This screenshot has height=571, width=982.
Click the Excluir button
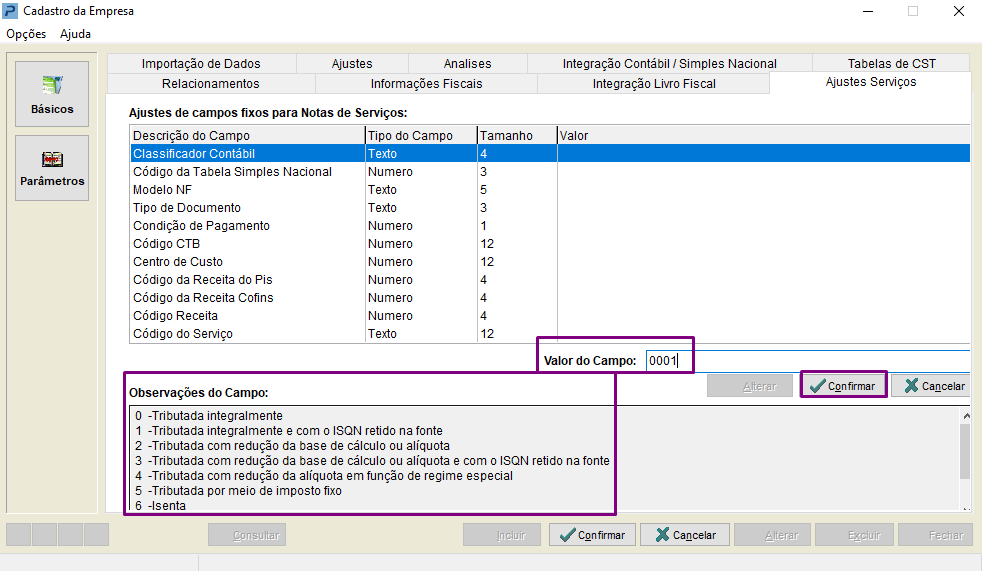[854, 535]
